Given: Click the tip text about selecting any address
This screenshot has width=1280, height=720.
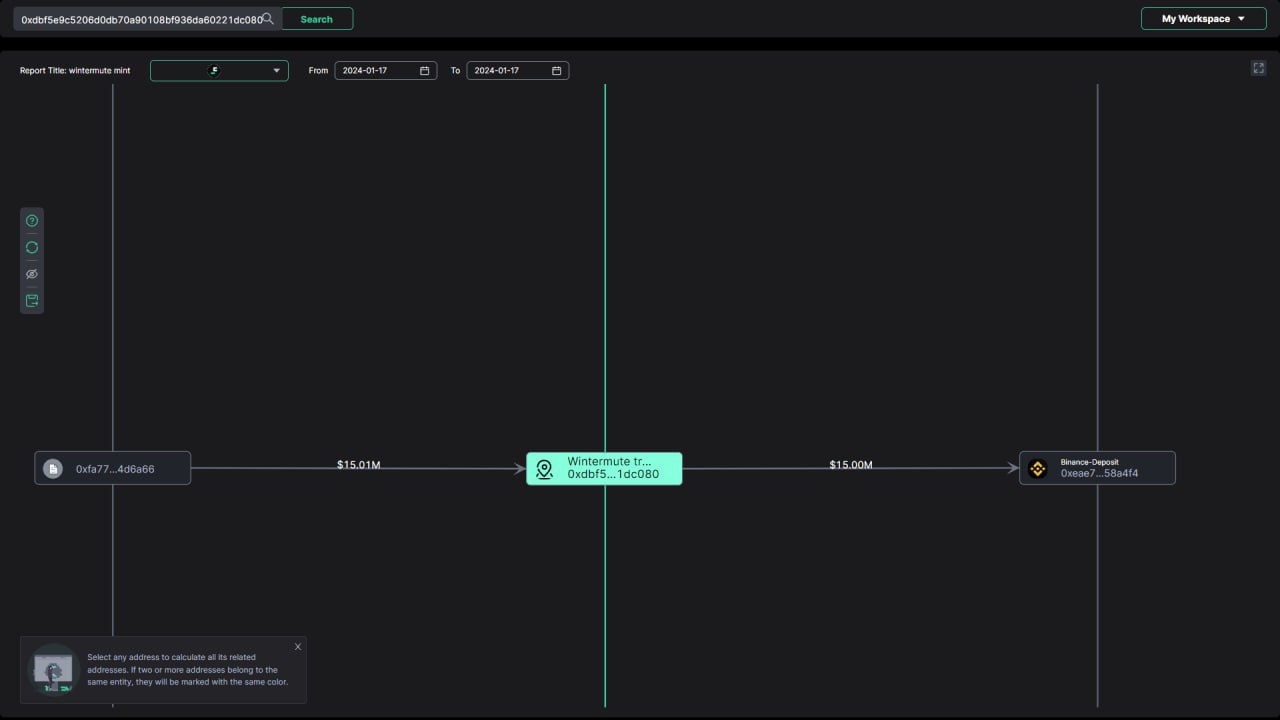Looking at the screenshot, I should [188, 669].
